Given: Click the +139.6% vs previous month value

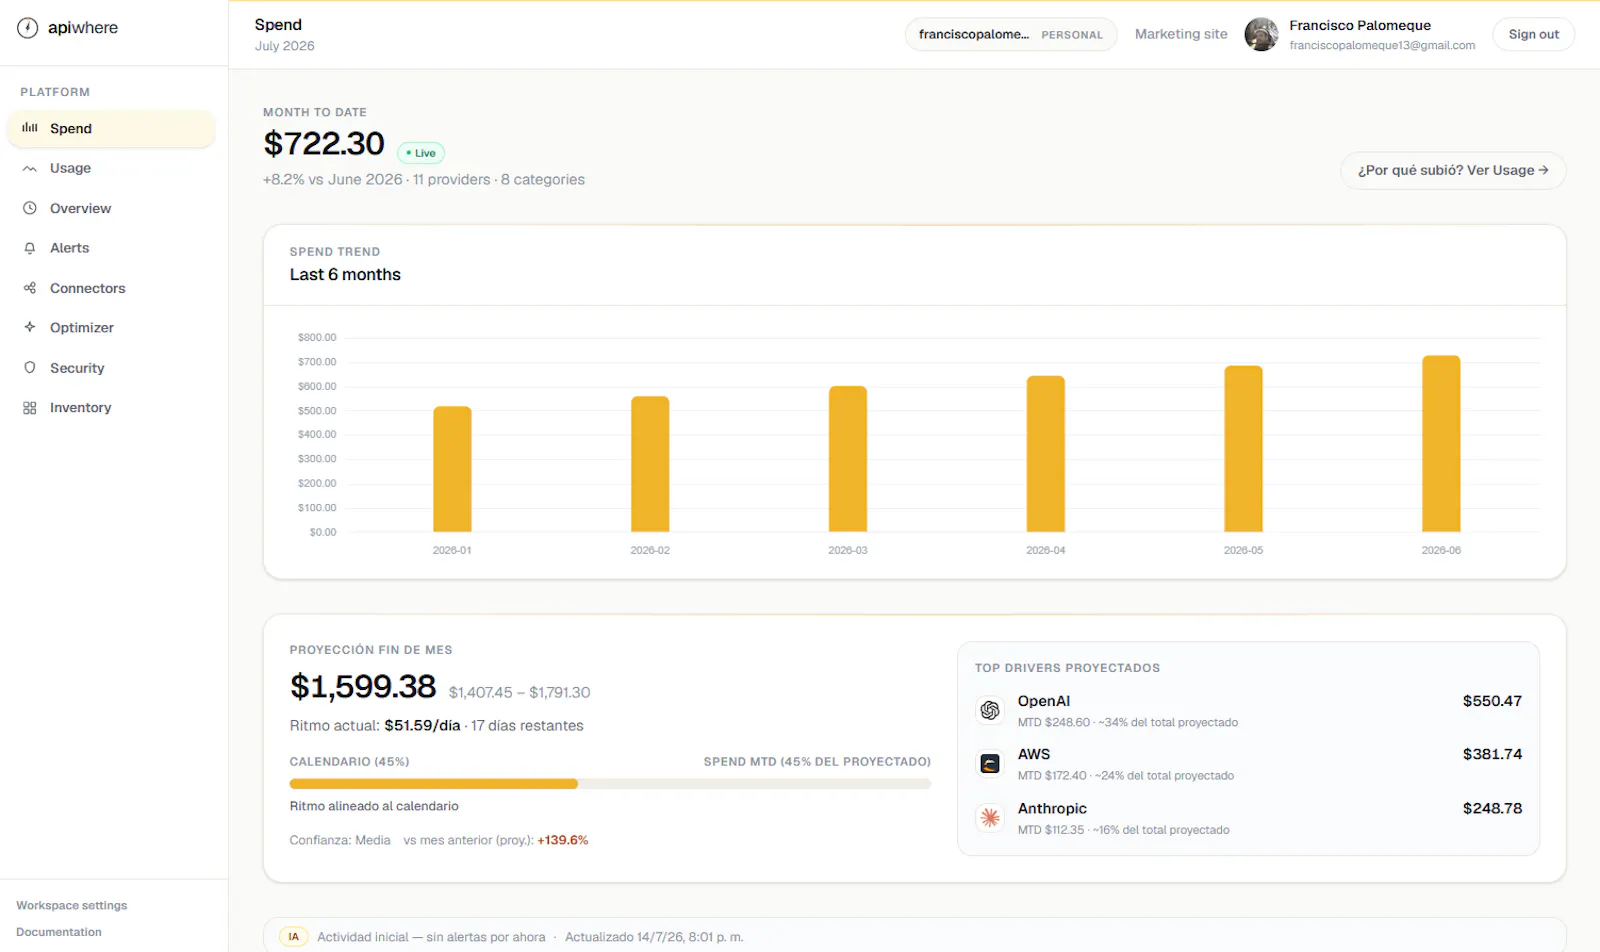Looking at the screenshot, I should [563, 840].
